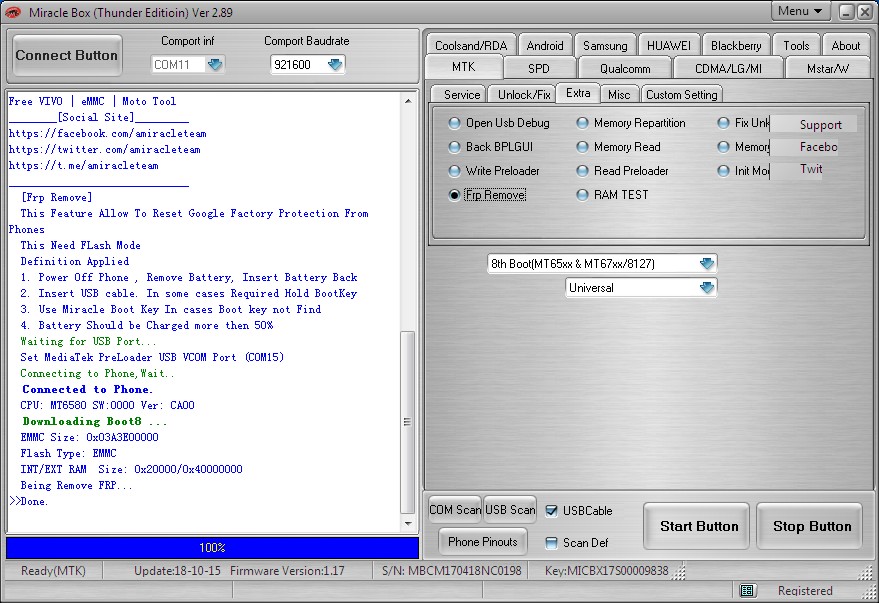Switch to the Qualcomm tab
The width and height of the screenshot is (879, 603).
point(625,68)
